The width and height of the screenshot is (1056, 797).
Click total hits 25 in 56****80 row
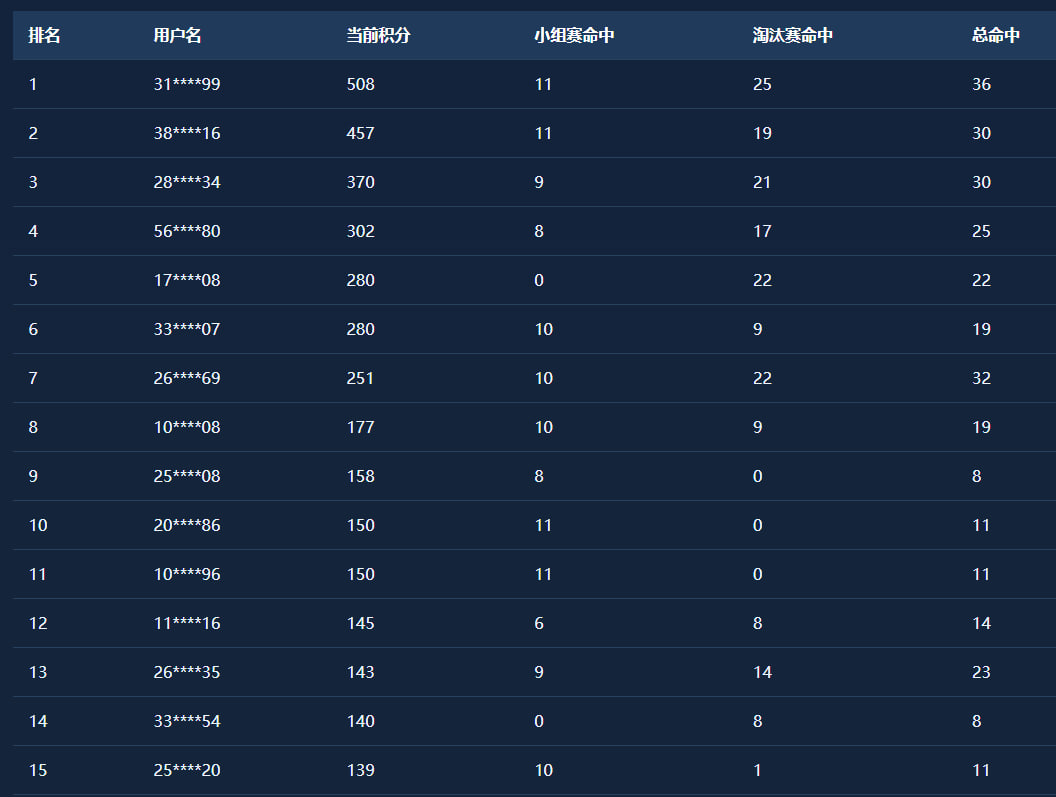click(x=981, y=232)
